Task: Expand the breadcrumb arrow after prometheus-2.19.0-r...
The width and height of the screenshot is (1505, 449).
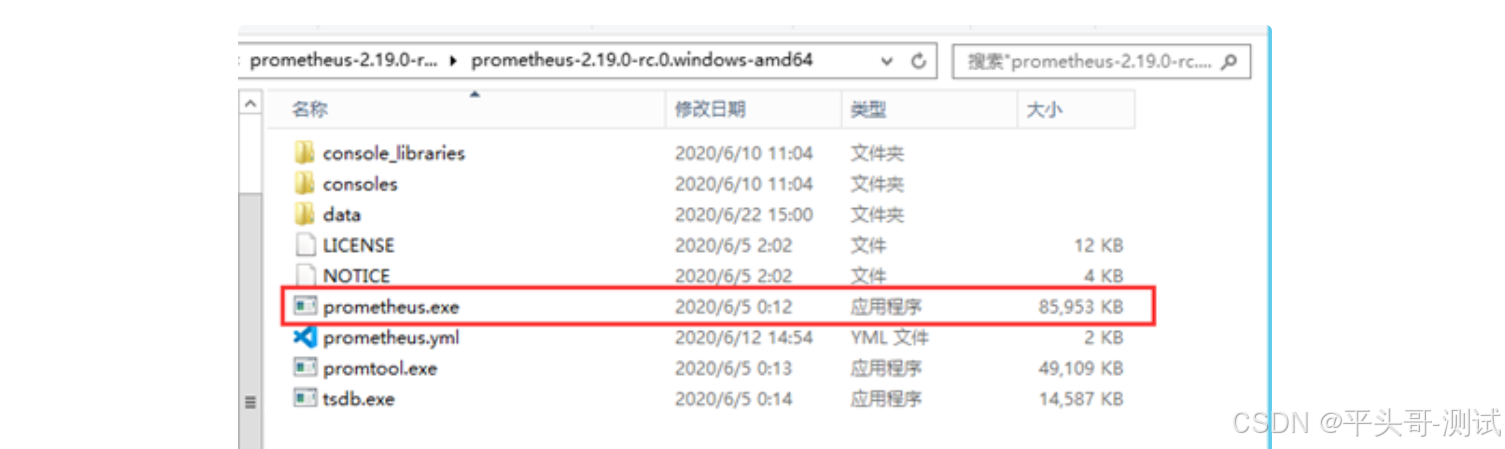Action: click(x=454, y=61)
